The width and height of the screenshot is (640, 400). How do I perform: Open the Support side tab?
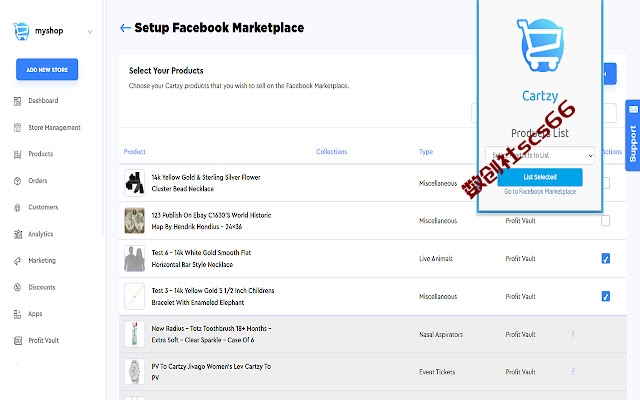633,136
